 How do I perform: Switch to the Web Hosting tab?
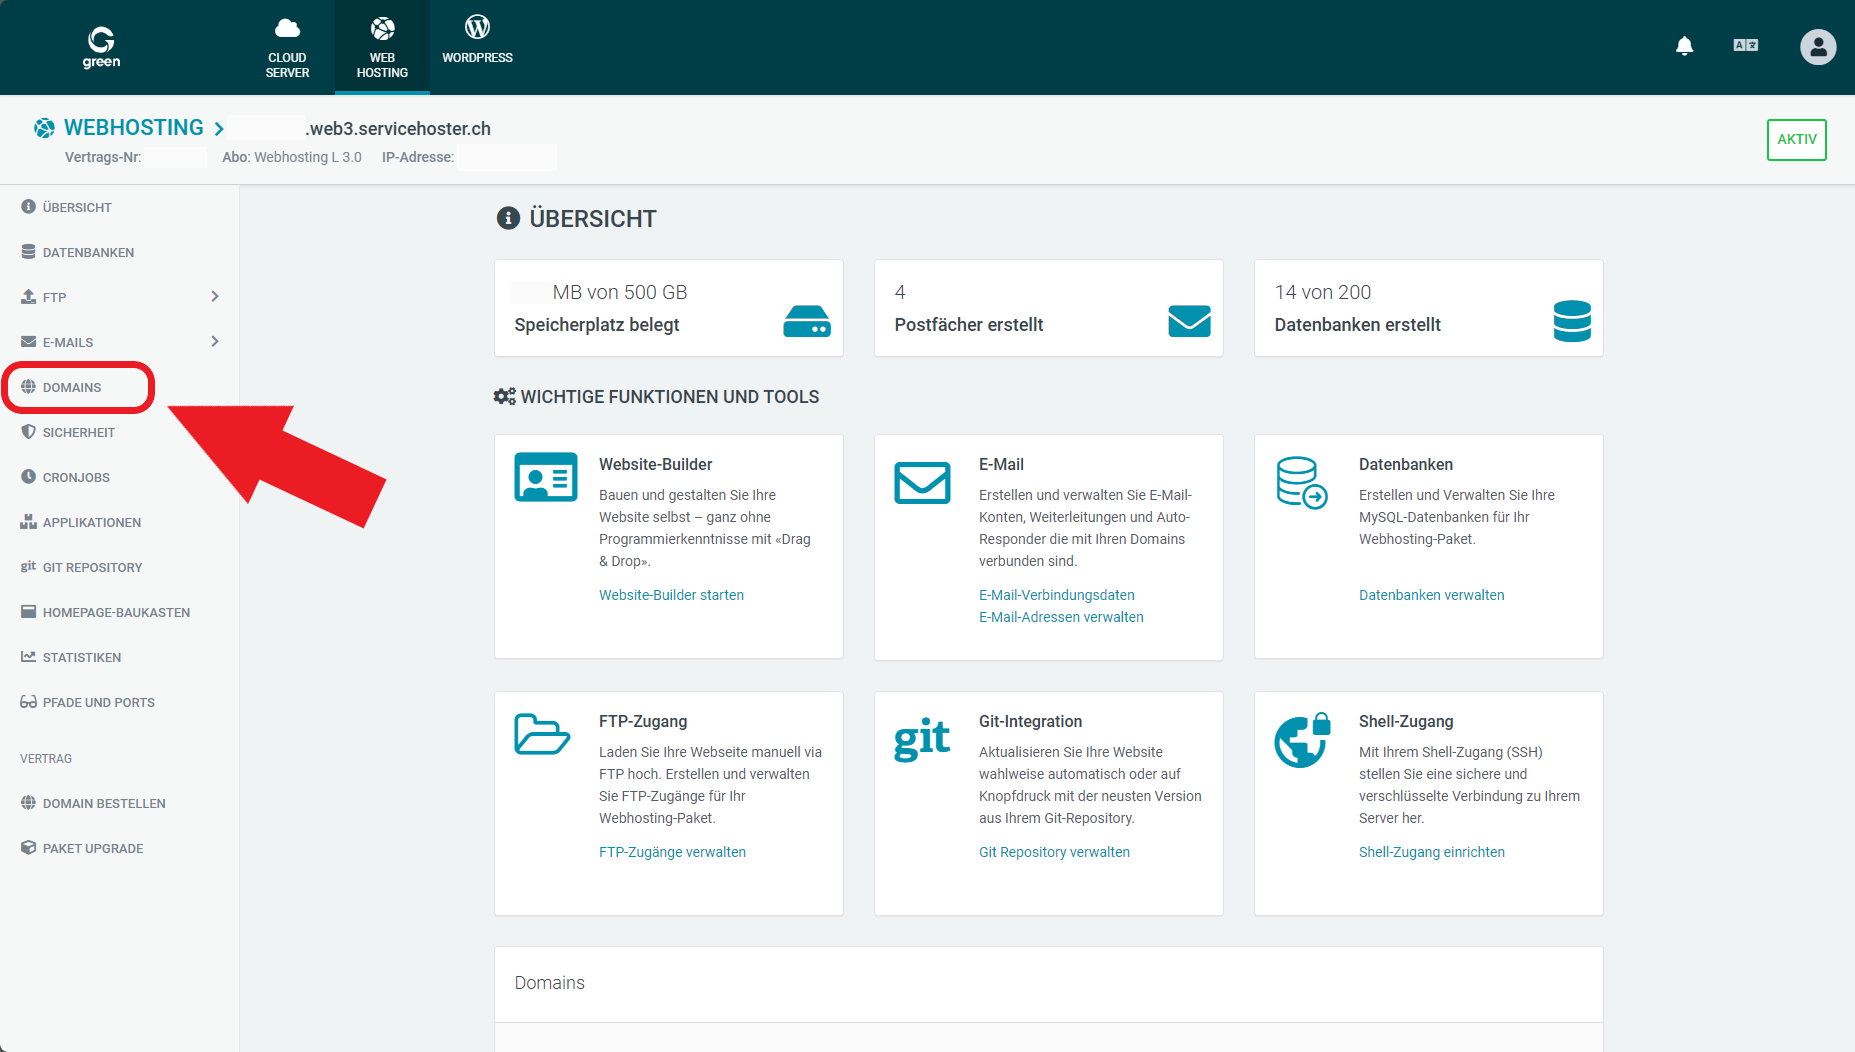pos(381,46)
